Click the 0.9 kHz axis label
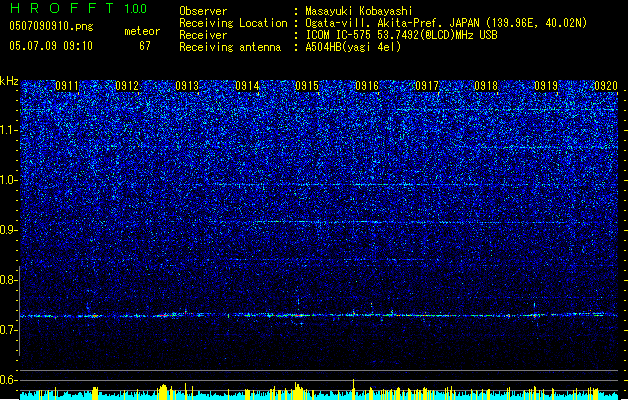The height and width of the screenshot is (400, 629). click(9, 230)
